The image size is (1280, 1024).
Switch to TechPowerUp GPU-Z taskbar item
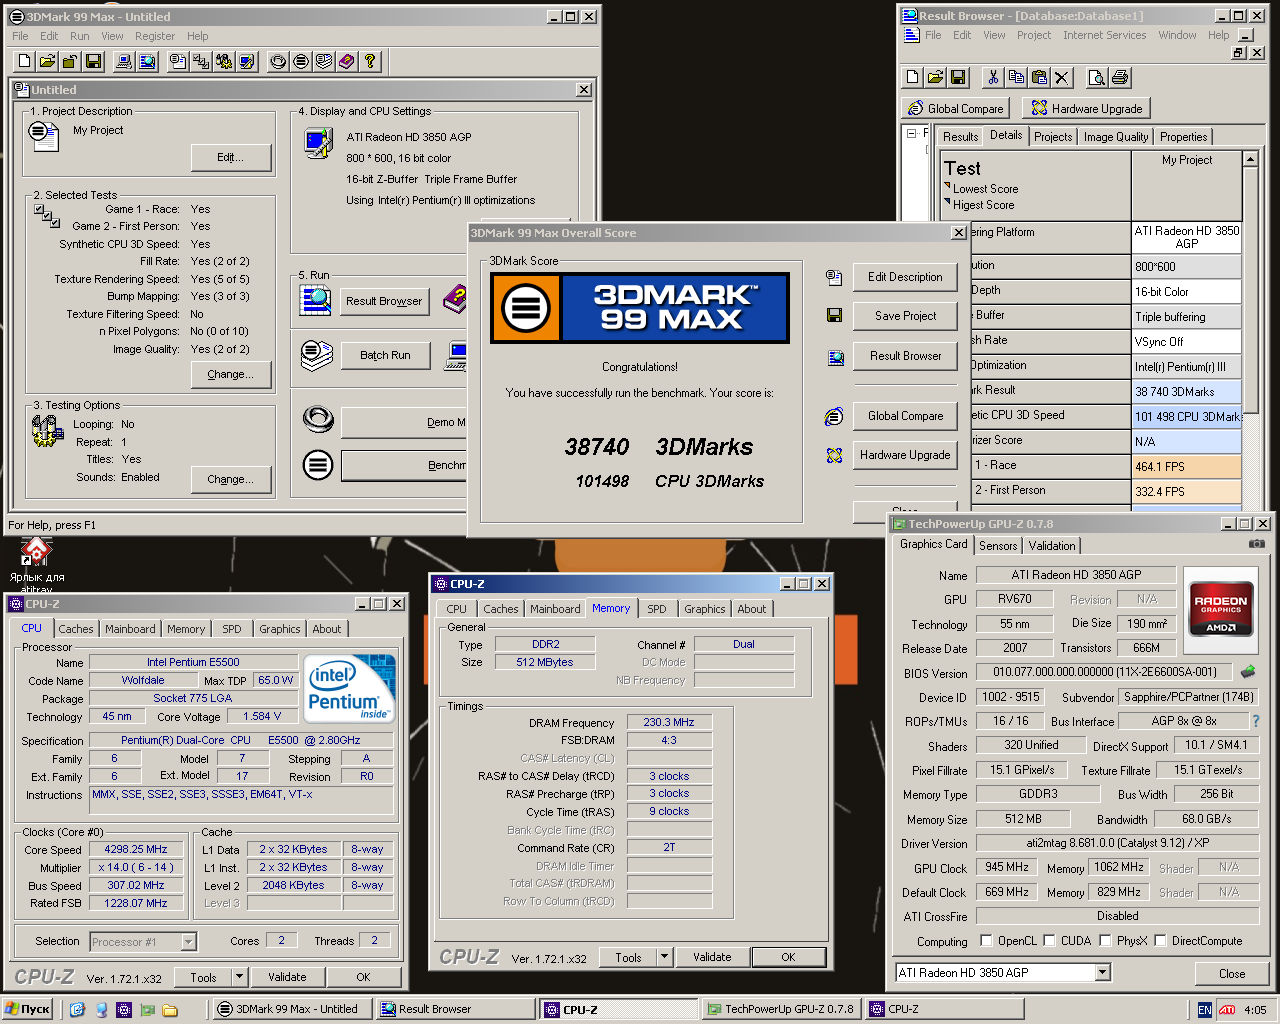[x=780, y=1009]
